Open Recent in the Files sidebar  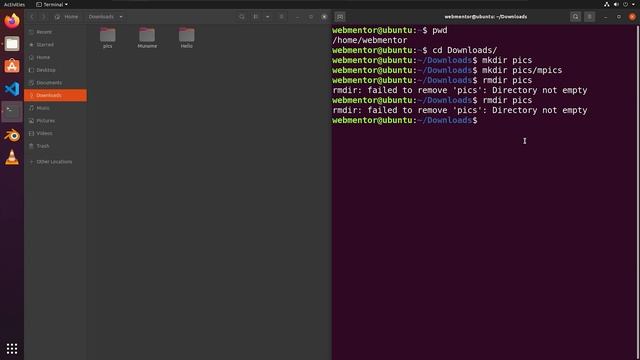(x=56, y=32)
